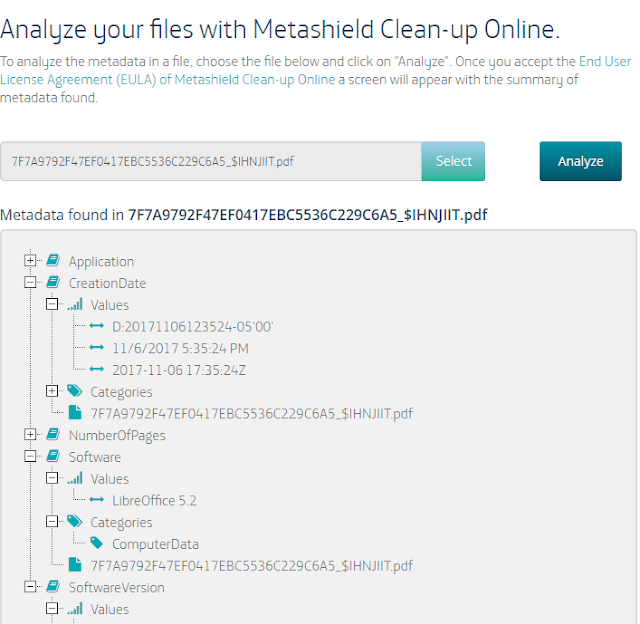This screenshot has width=640, height=624.
Task: Click the book icon beside SoftwareVersion
Action: coord(53,586)
